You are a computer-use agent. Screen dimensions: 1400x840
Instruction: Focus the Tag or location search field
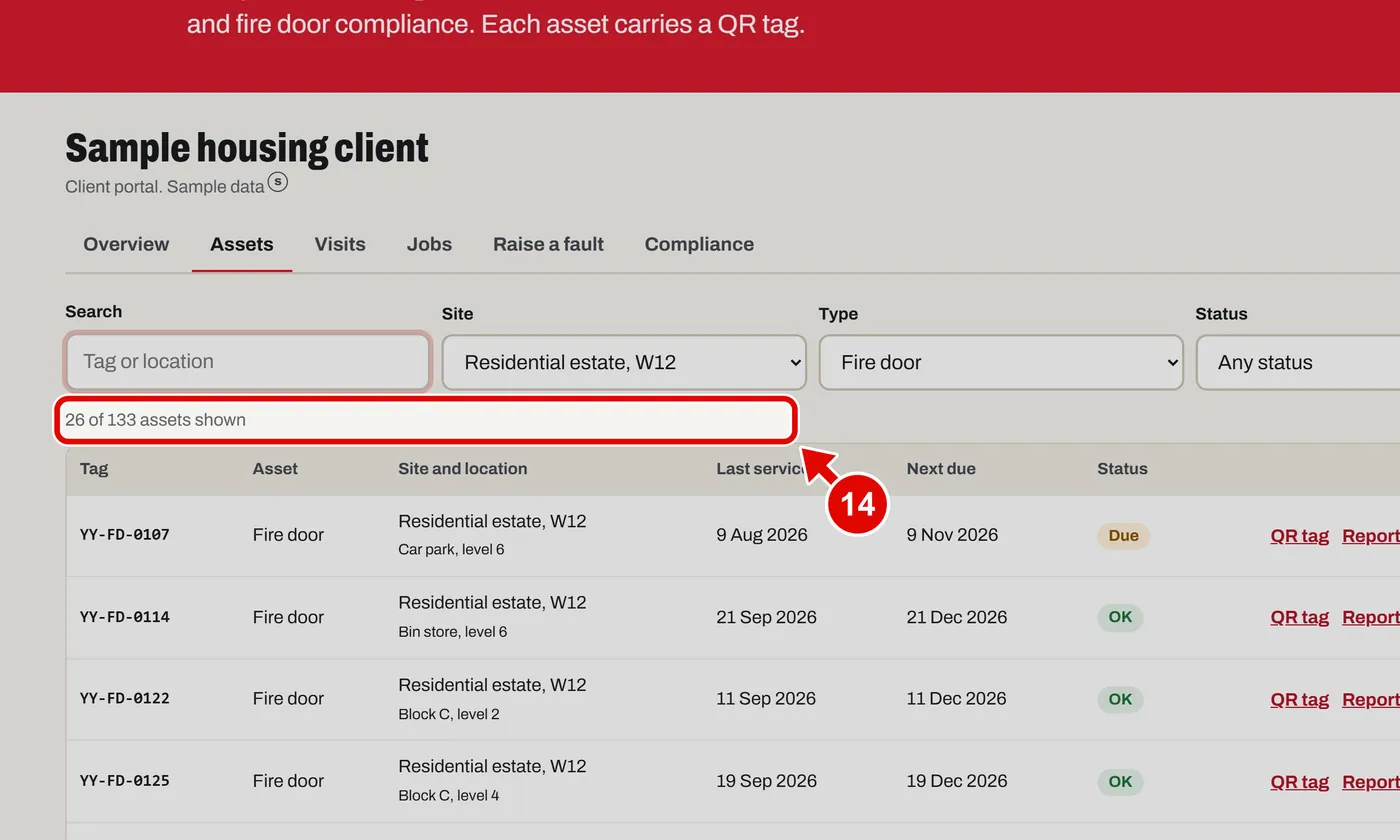pyautogui.click(x=248, y=361)
